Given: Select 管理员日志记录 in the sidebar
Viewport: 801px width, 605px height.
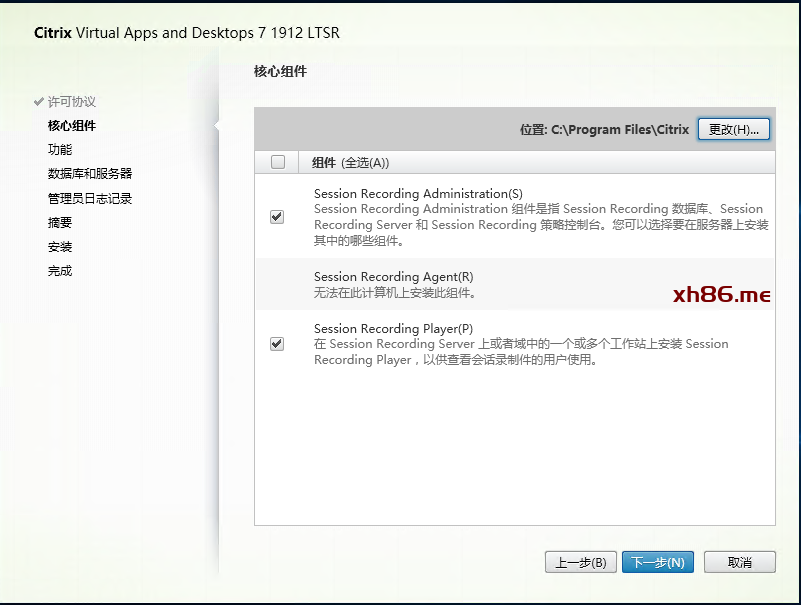Looking at the screenshot, I should (90, 198).
